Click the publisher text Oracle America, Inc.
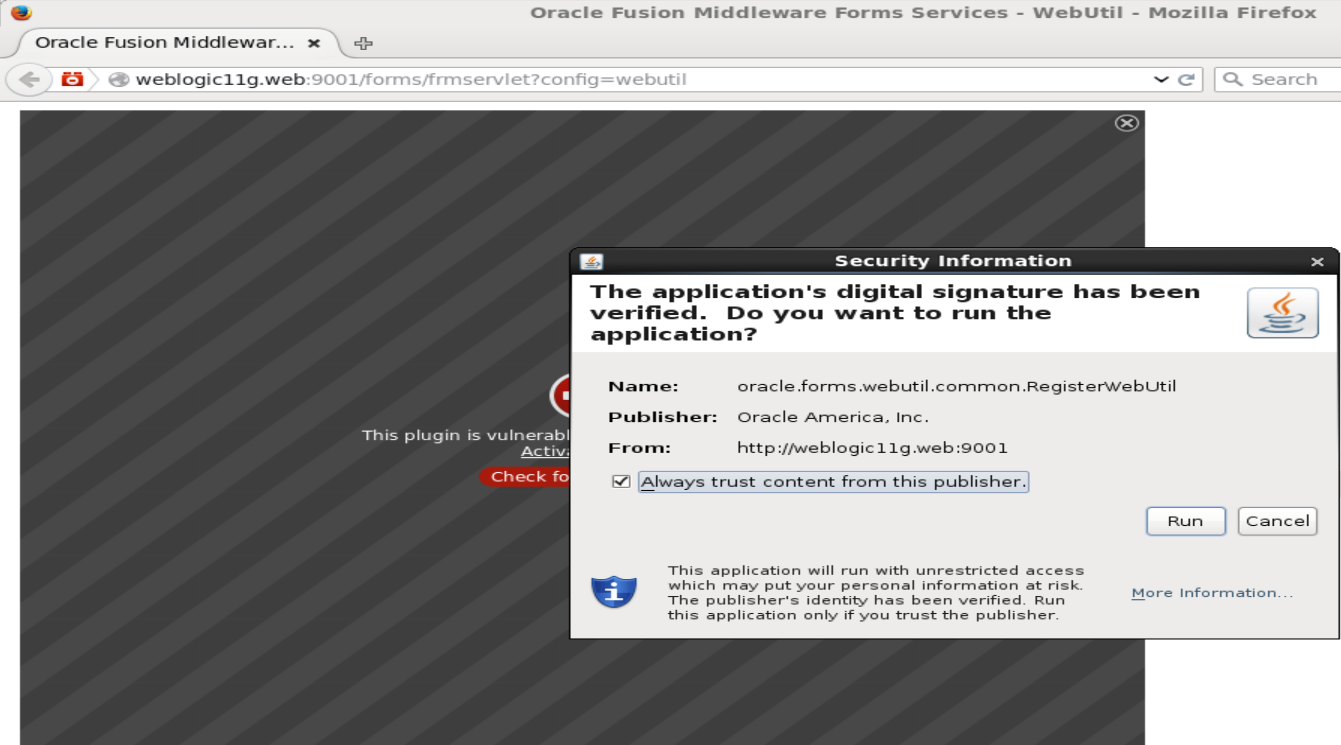The height and width of the screenshot is (745, 1341). (833, 417)
